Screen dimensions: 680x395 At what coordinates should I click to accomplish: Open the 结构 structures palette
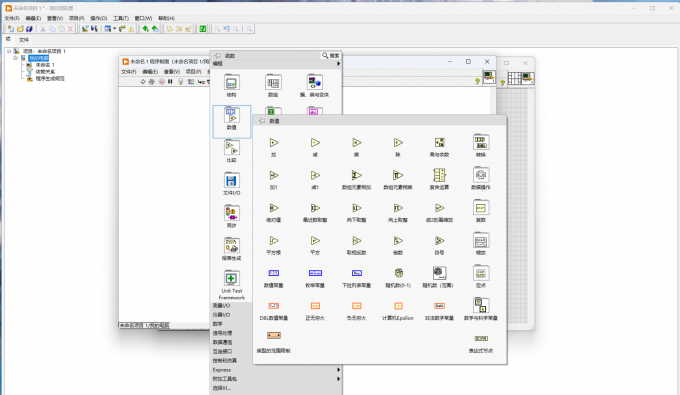coord(232,82)
